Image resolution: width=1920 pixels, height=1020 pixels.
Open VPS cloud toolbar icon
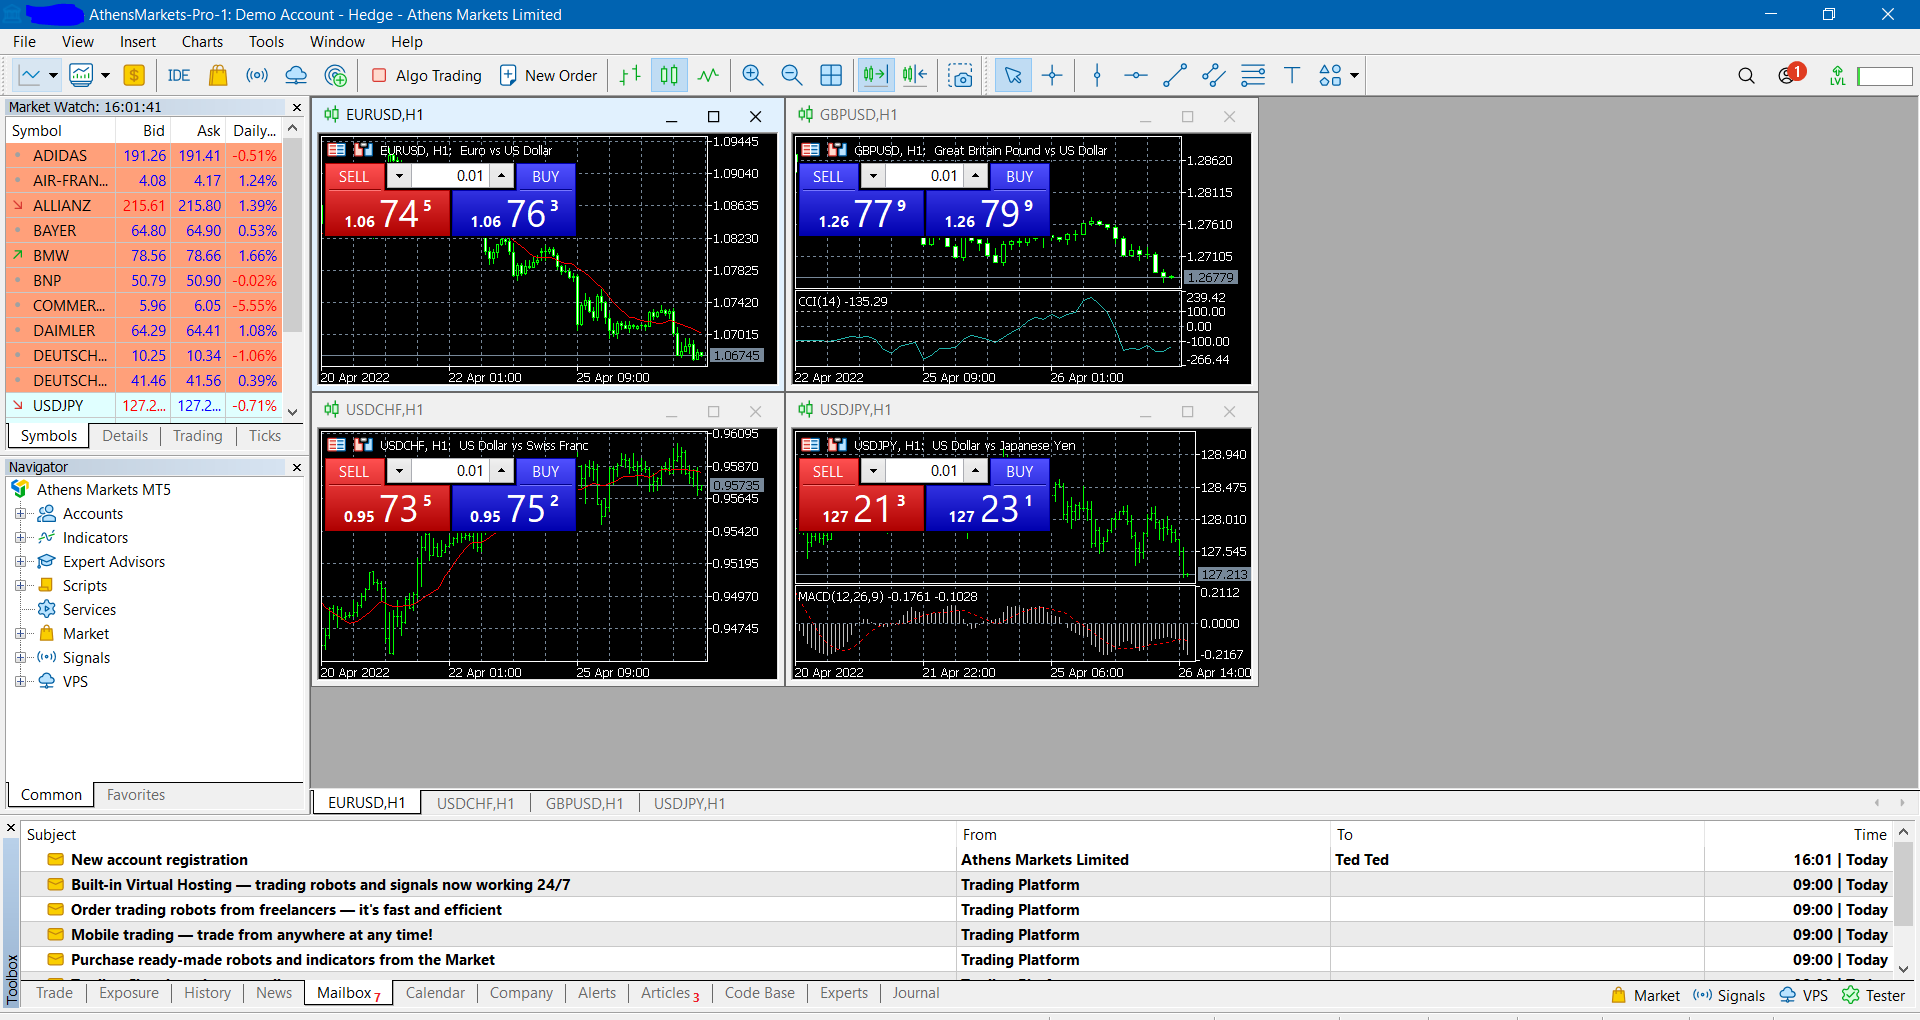(296, 75)
